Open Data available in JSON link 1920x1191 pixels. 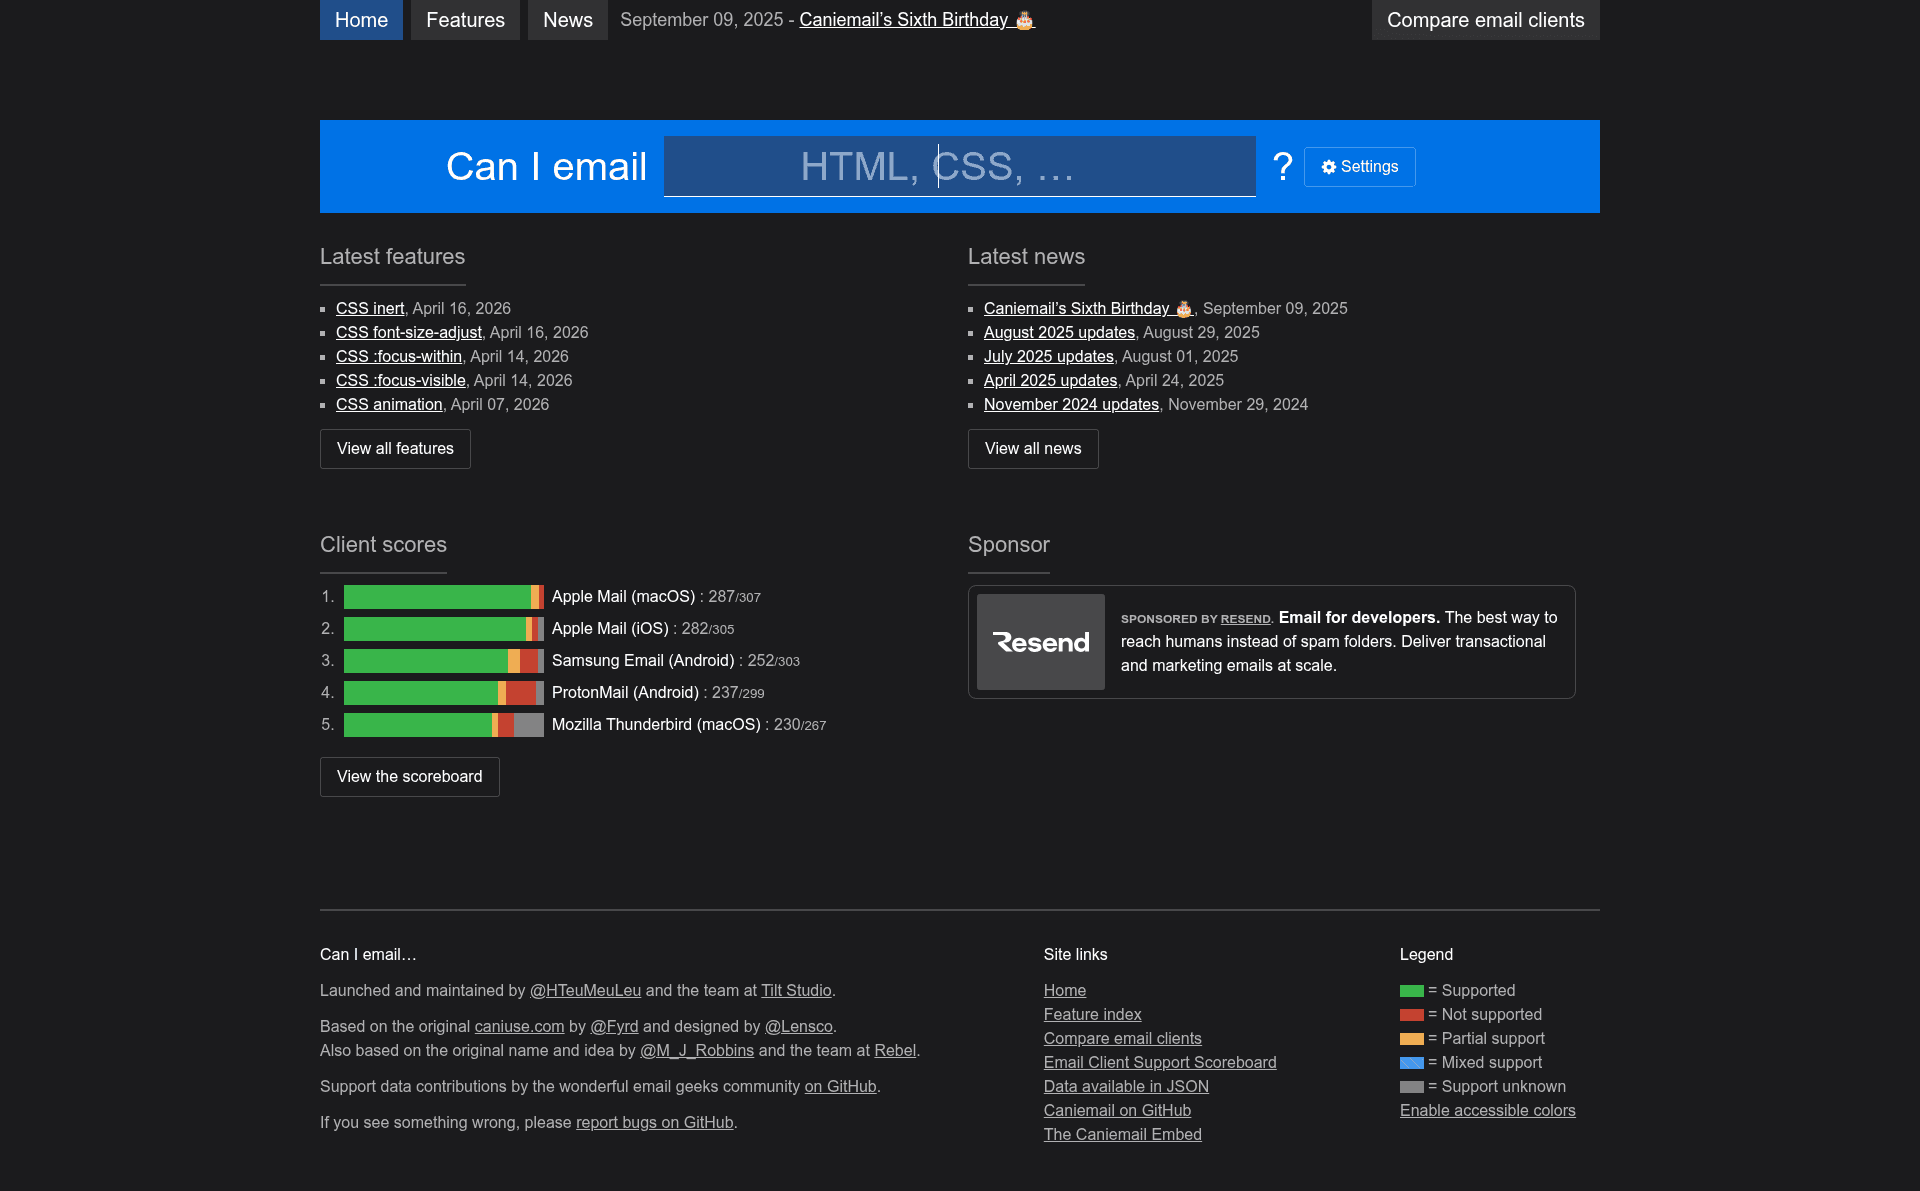pos(1126,1087)
